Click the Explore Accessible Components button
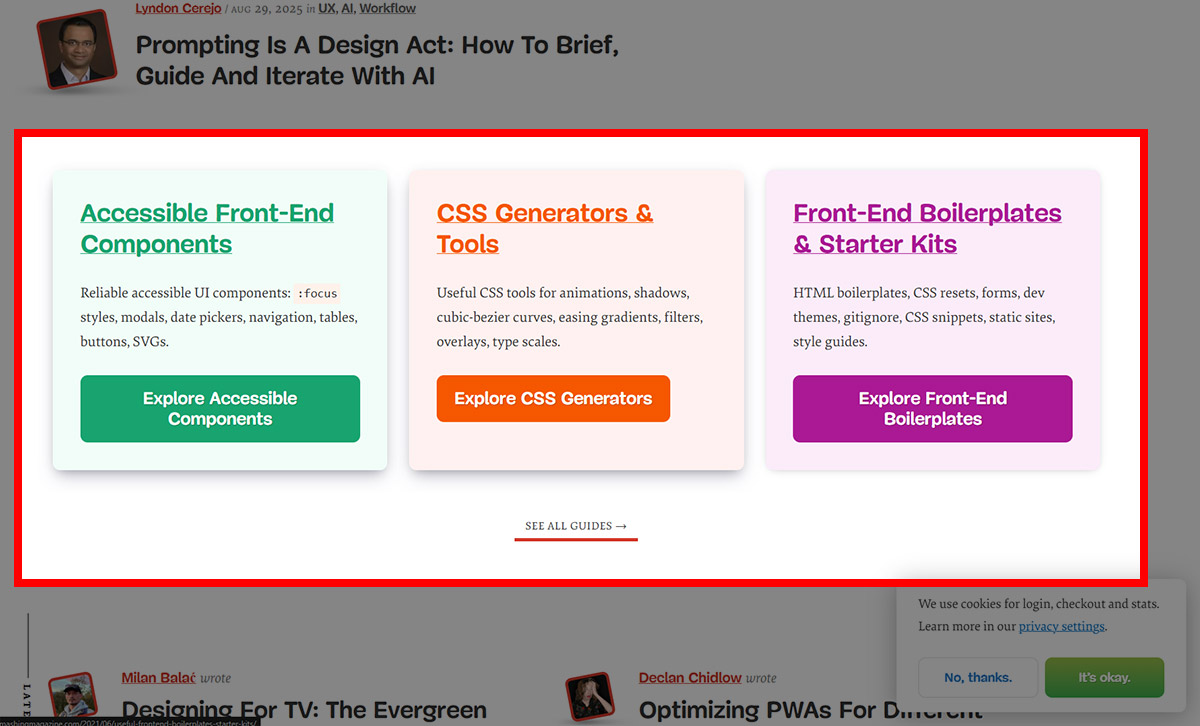The height and width of the screenshot is (726, 1200). (220, 409)
